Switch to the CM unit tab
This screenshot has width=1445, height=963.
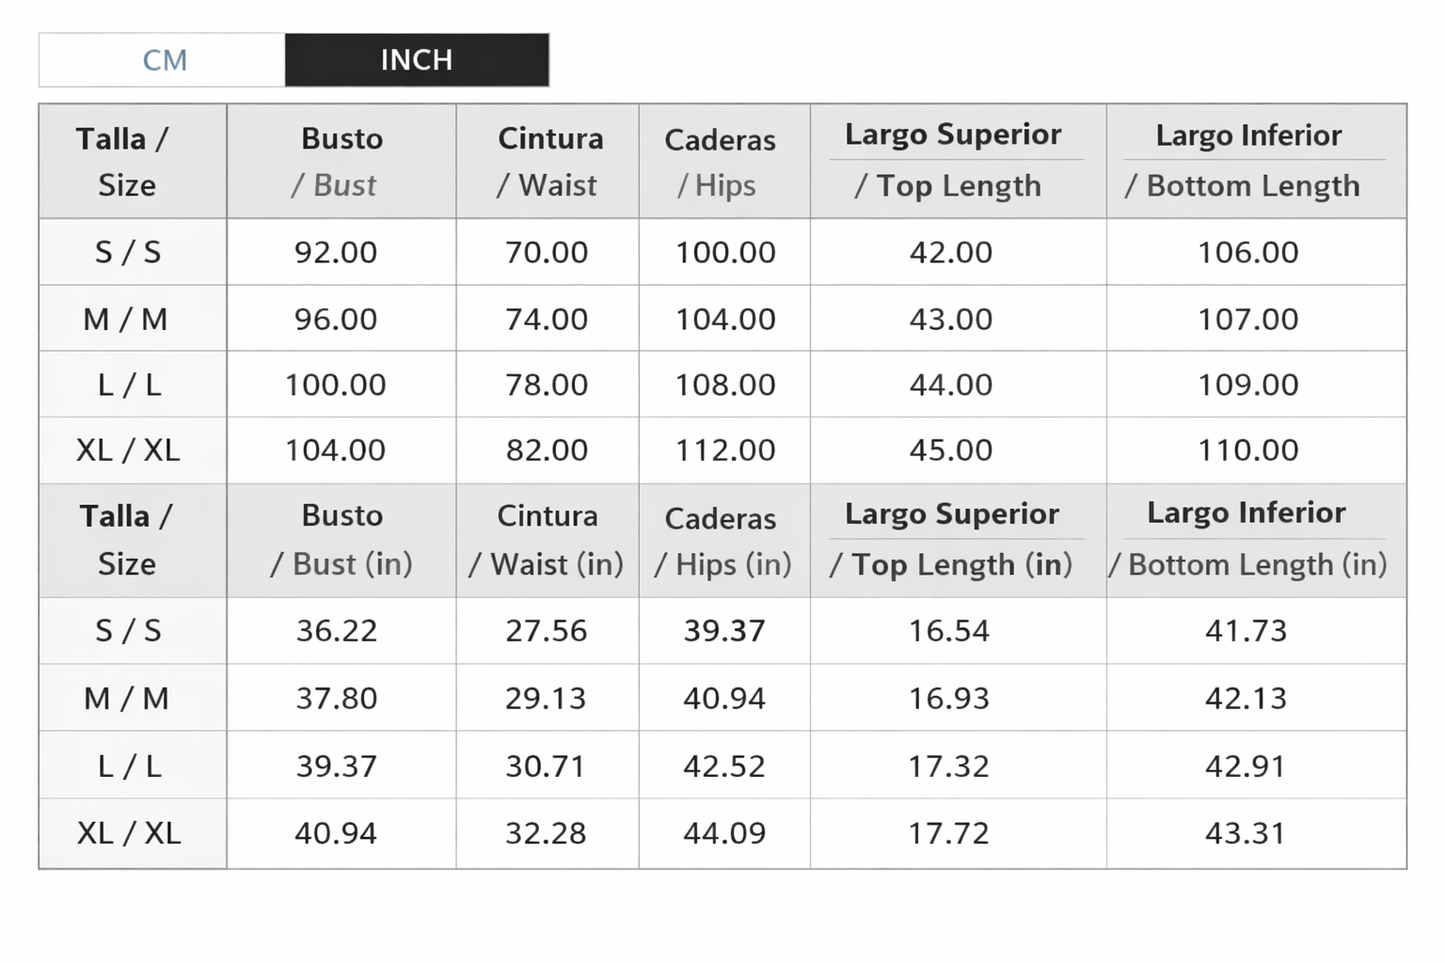click(x=163, y=60)
